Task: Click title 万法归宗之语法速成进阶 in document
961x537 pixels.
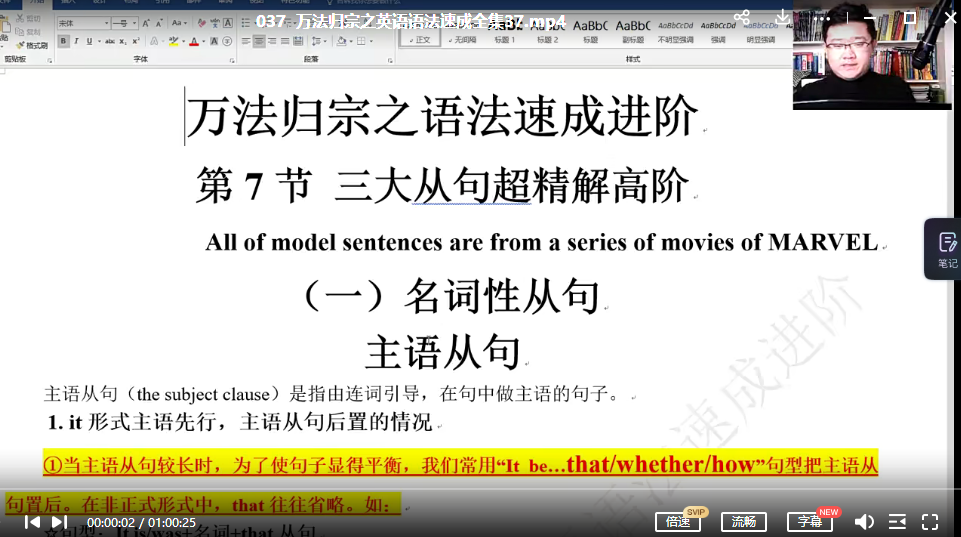Action: (443, 116)
